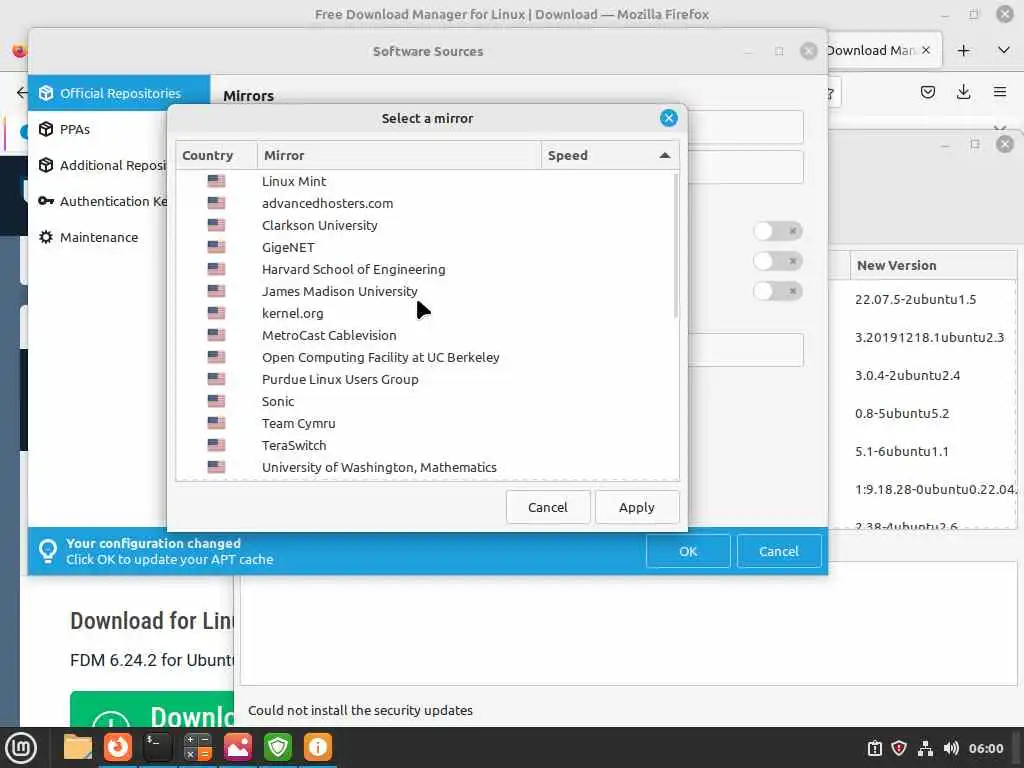1024x768 pixels.
Task: Click Cancel in the mirror dialog
Action: point(548,507)
